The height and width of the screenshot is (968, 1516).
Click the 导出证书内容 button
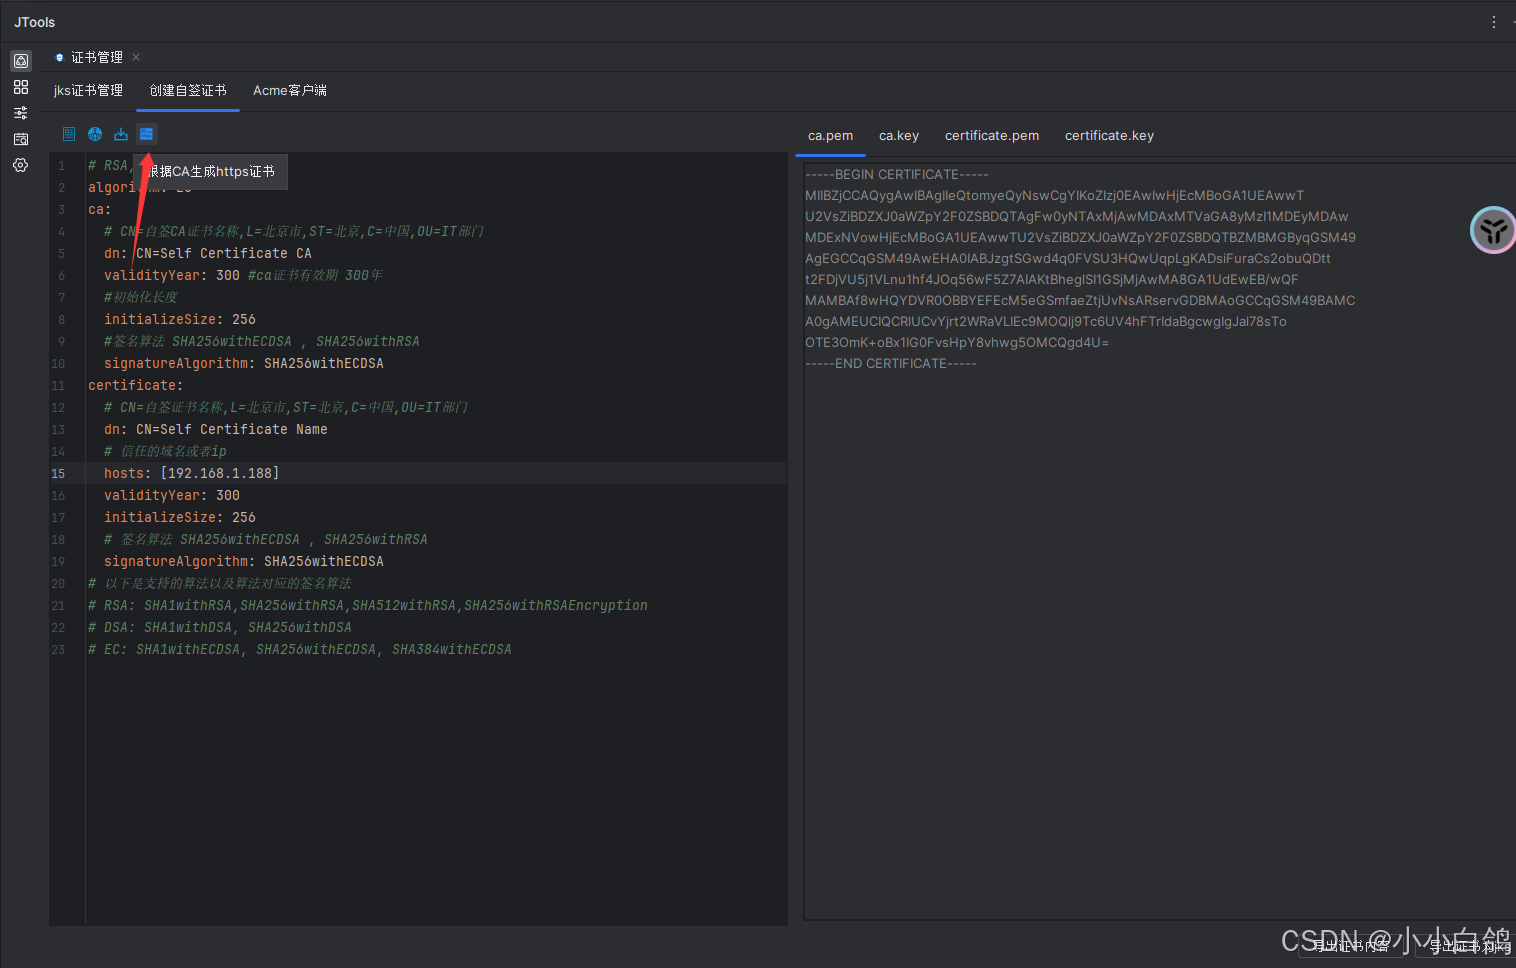coord(1351,946)
